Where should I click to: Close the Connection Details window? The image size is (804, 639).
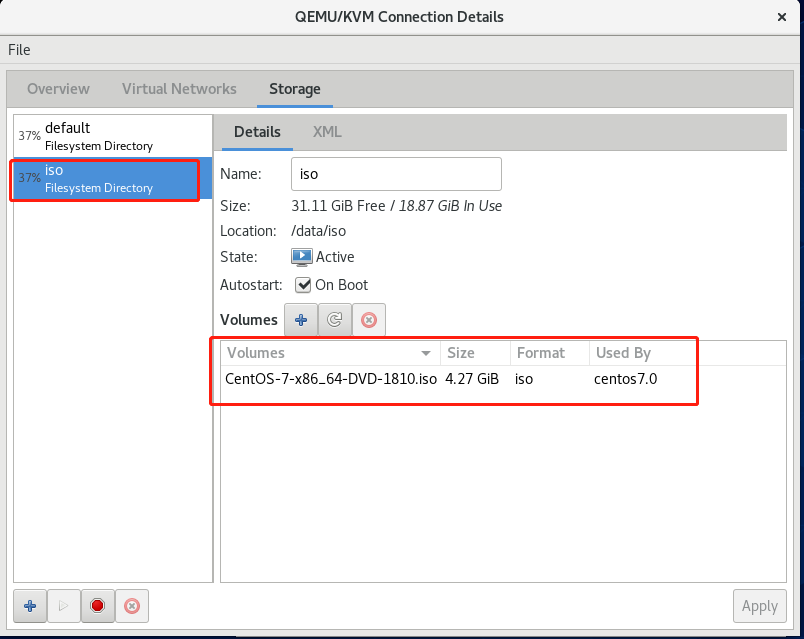coord(781,17)
